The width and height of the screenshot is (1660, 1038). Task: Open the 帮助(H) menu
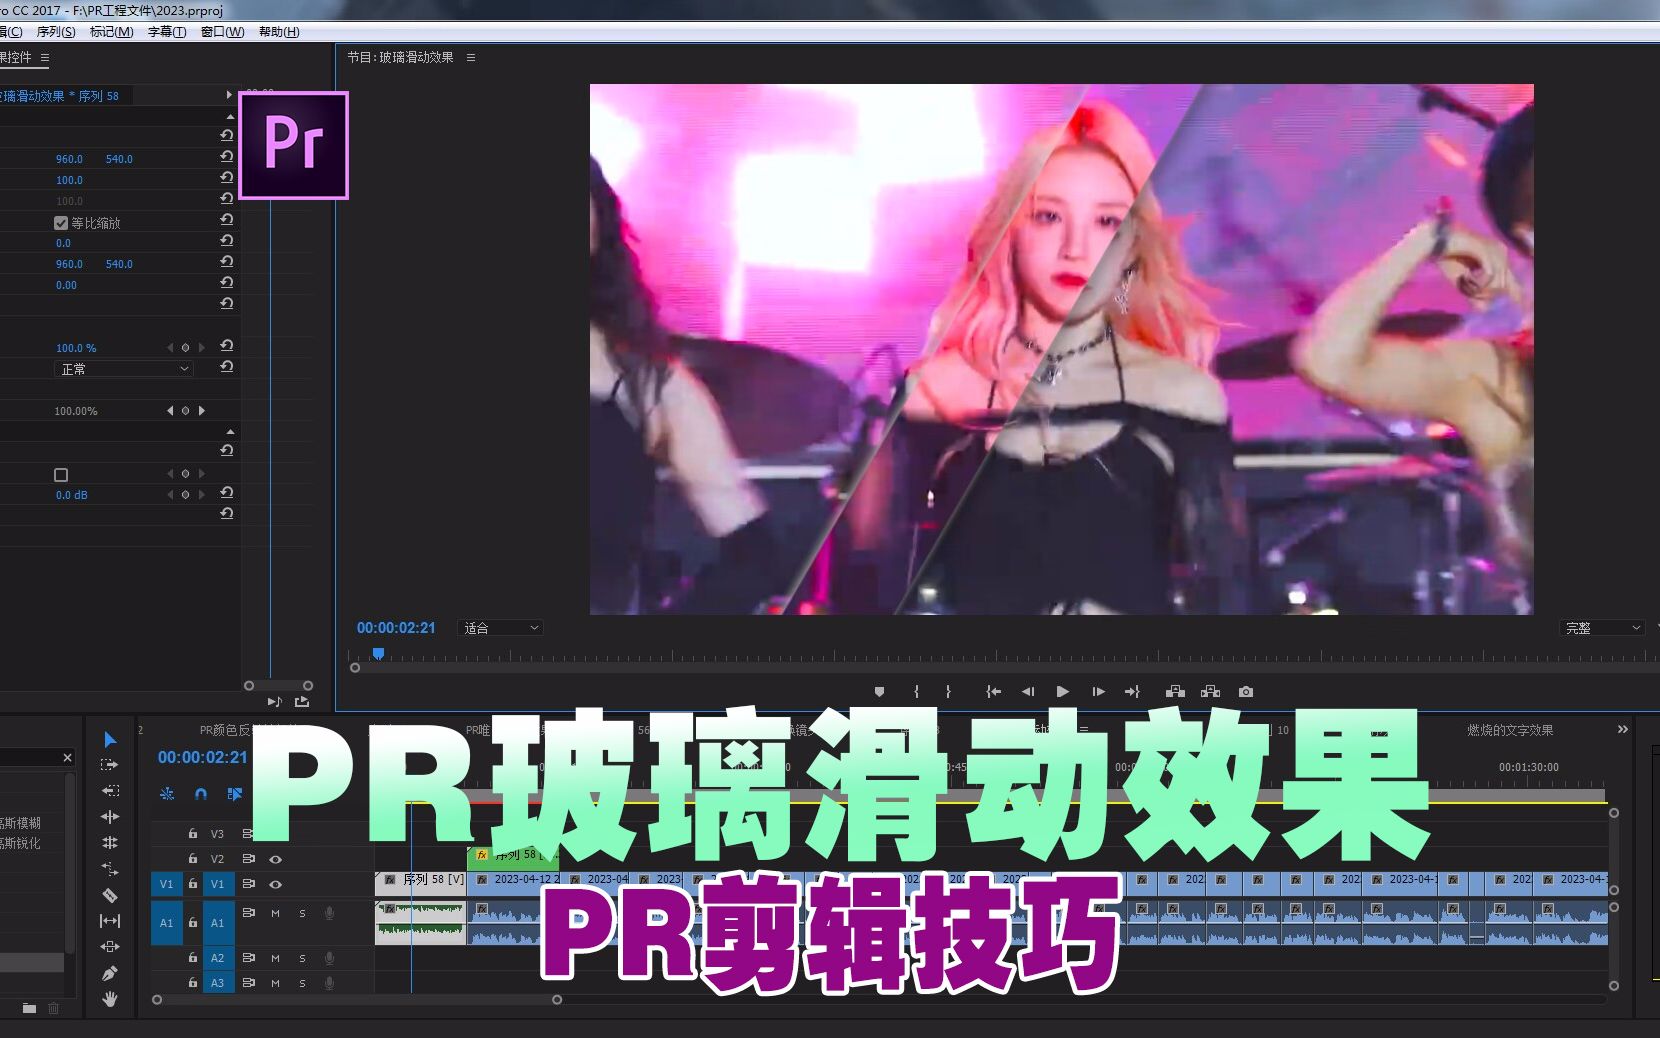pos(279,32)
